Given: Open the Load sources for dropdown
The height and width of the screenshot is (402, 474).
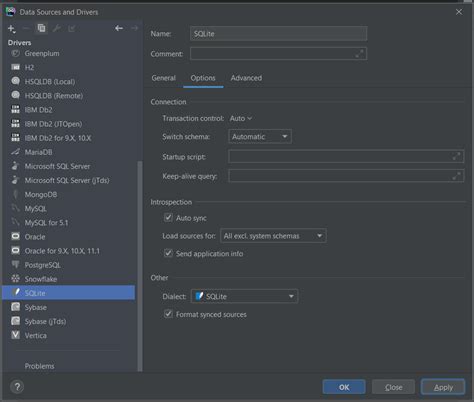Looking at the screenshot, I should coord(273,236).
